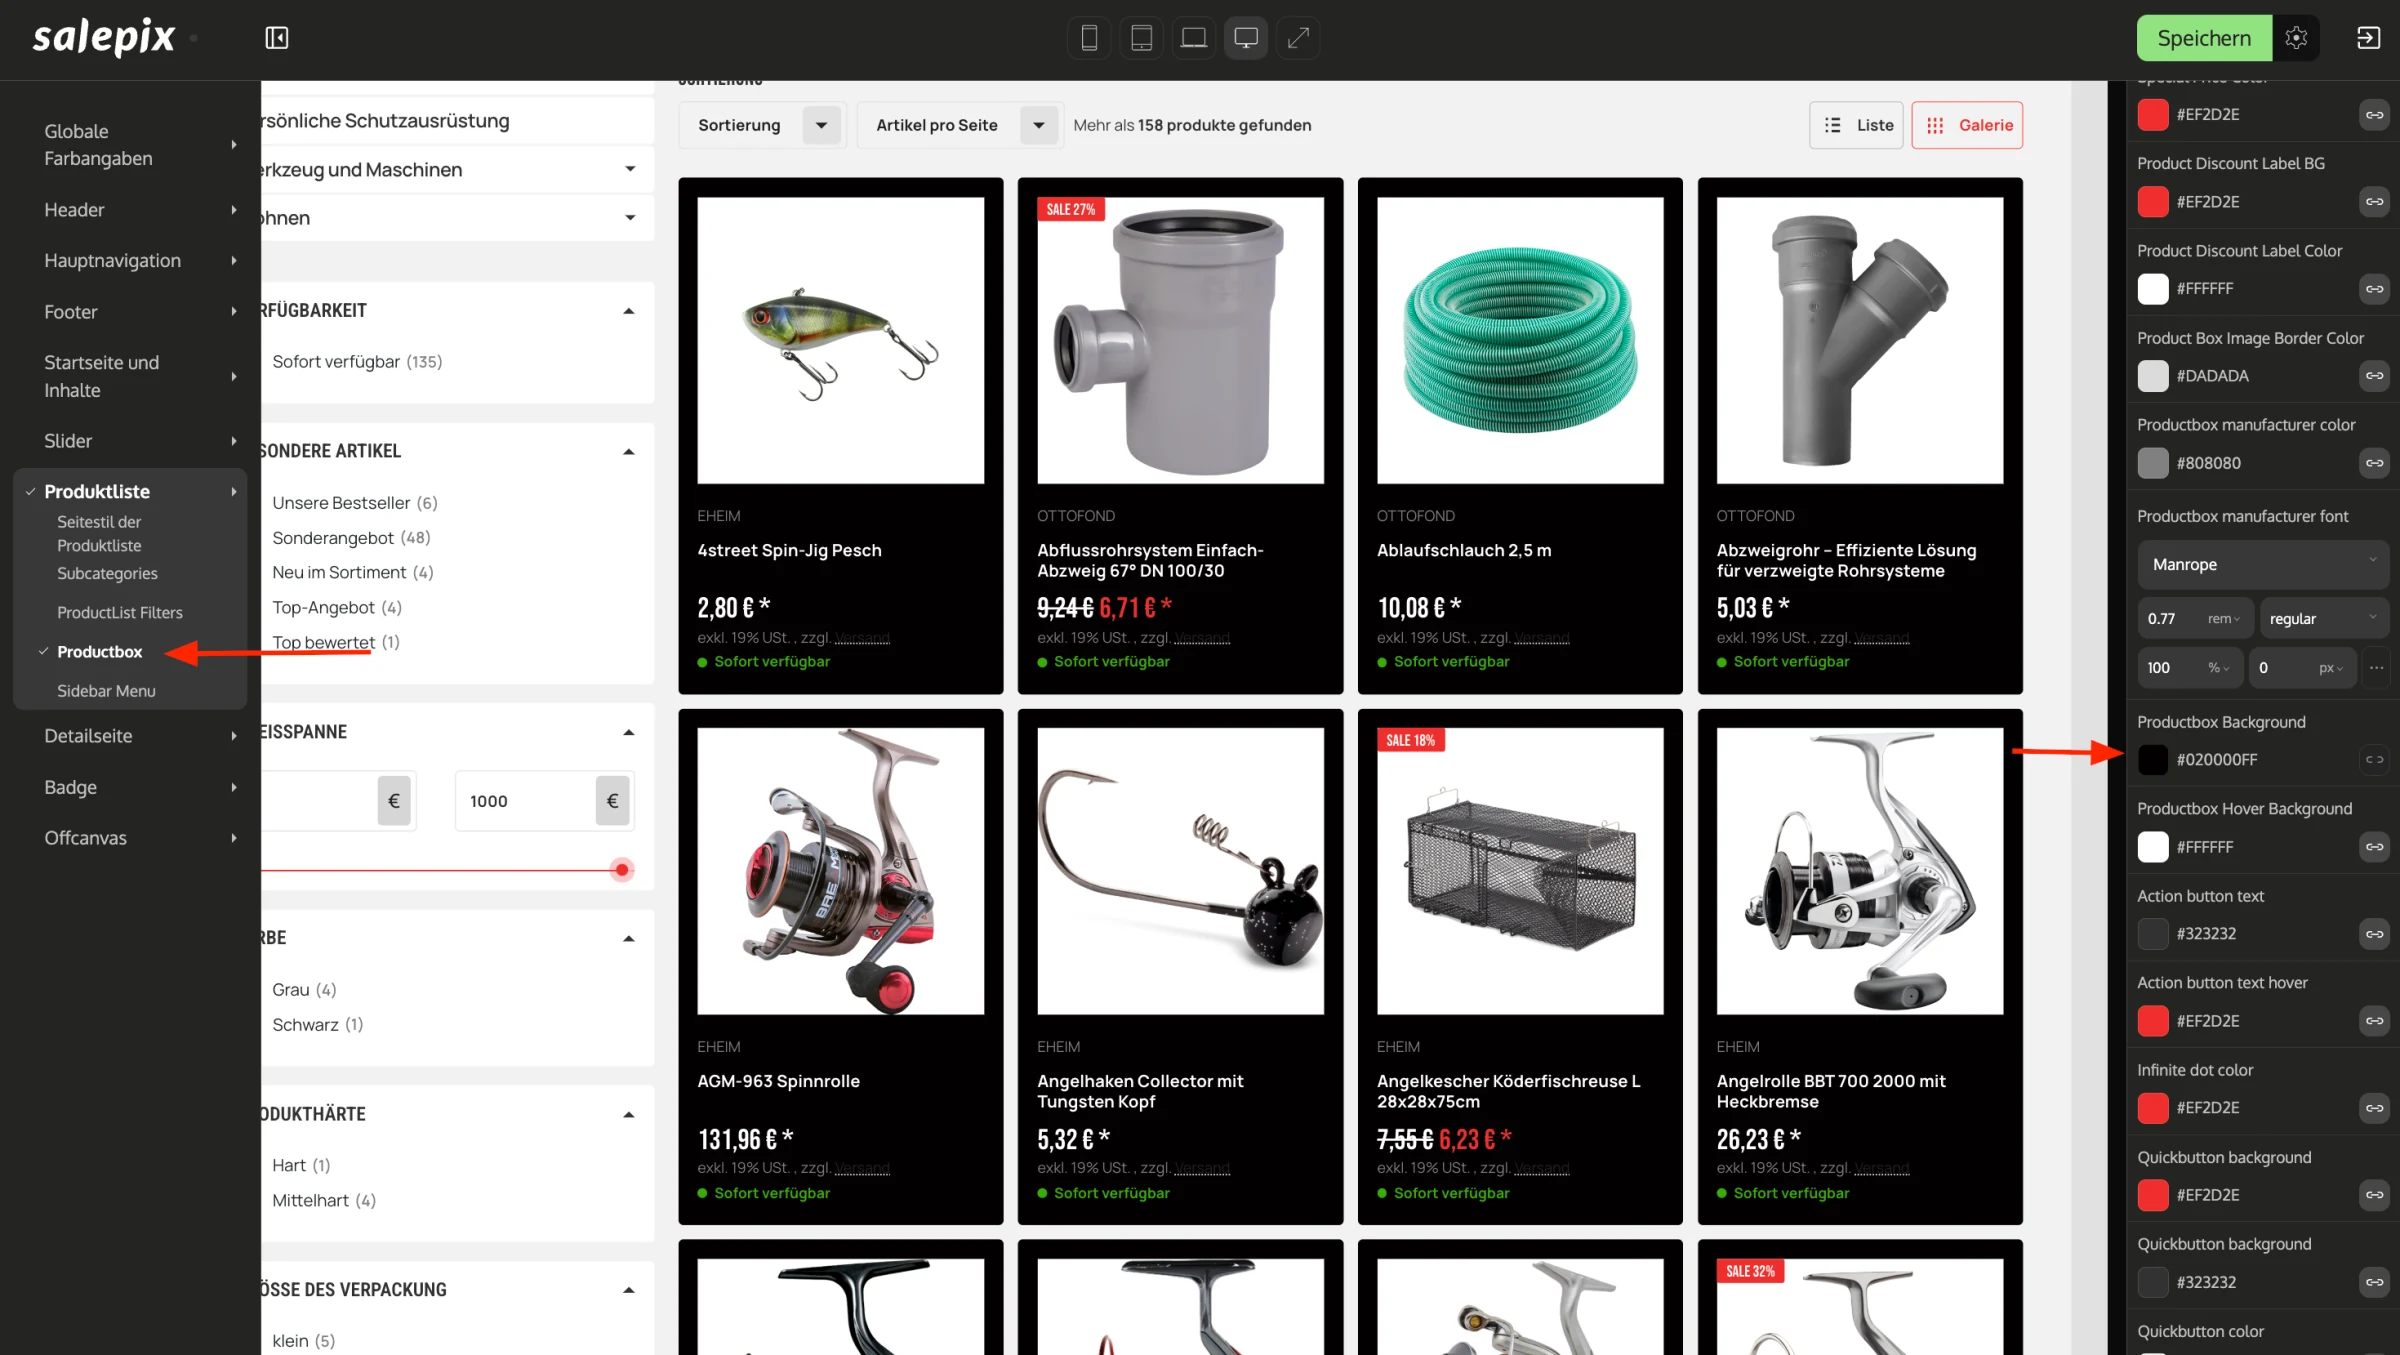2400x1355 pixels.
Task: Select Sonderangebot filter option
Action: tap(351, 538)
